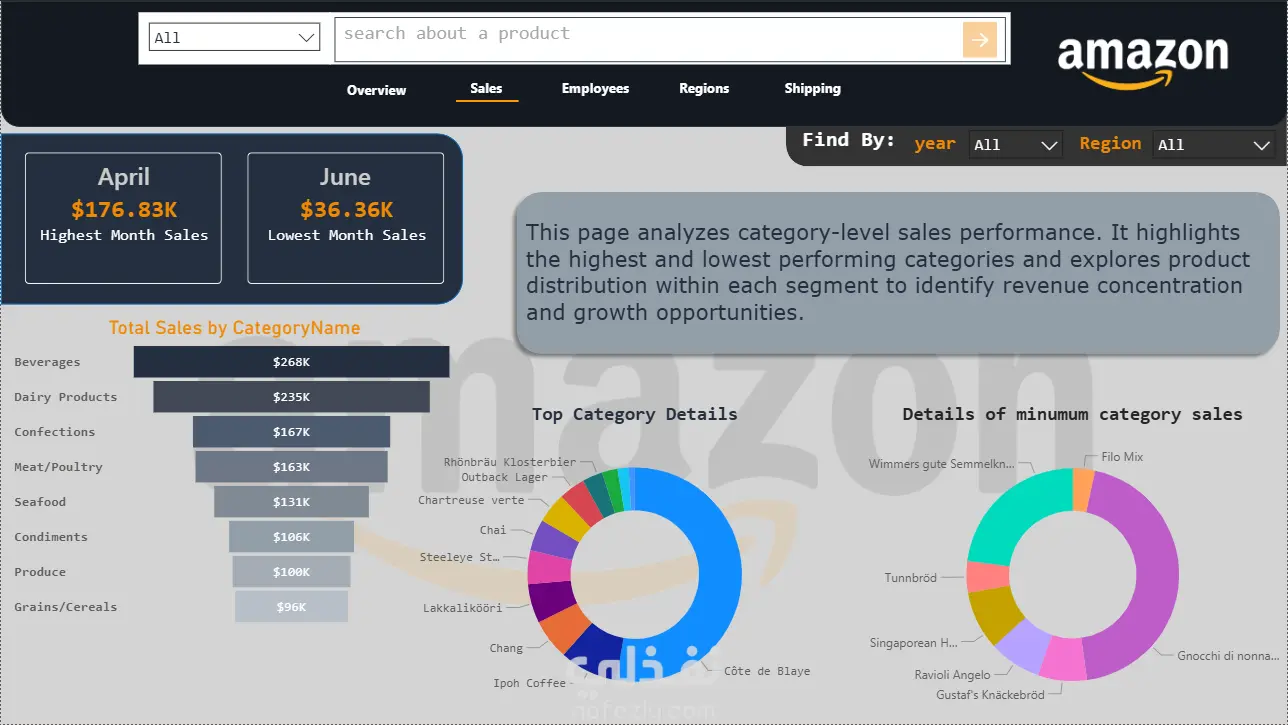
Task: Click the 'Chartreuse verte' chart label
Action: coord(471,500)
